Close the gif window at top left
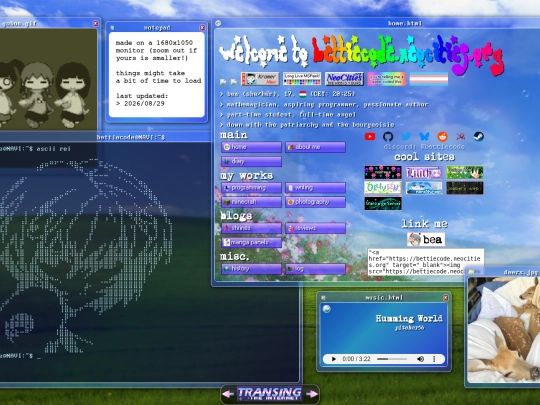540x405 pixels. (x=95, y=23)
